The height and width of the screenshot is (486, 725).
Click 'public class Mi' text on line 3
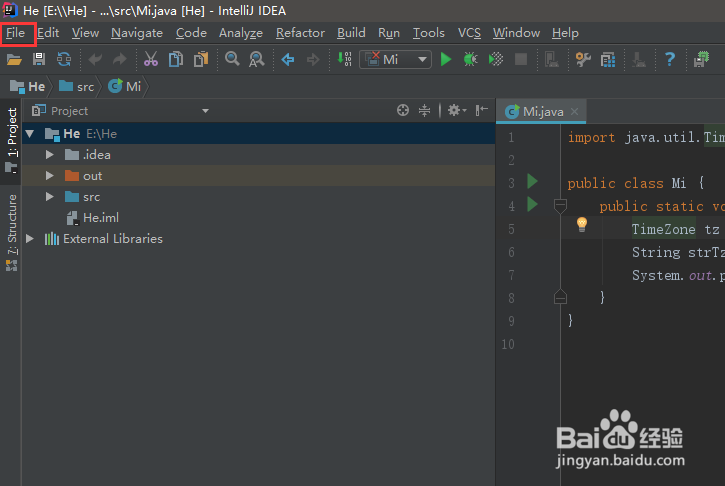[x=627, y=184]
